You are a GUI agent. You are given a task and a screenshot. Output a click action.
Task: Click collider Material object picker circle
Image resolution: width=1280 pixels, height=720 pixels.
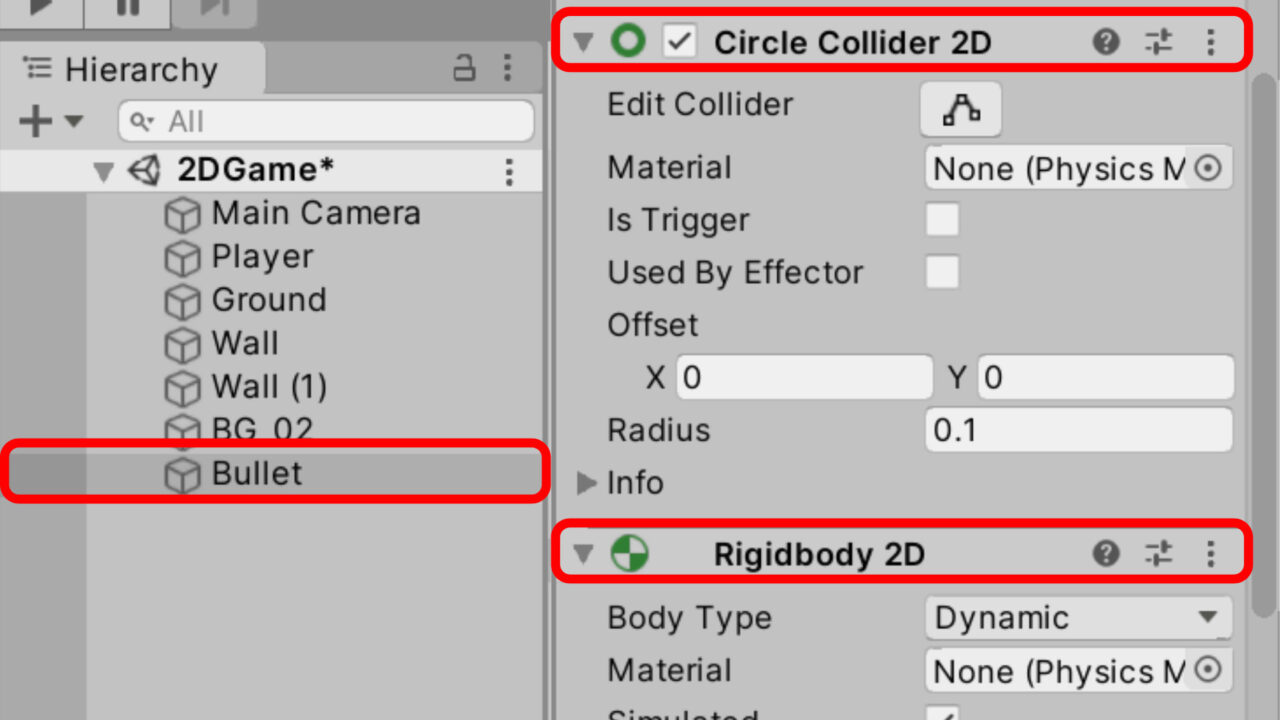tap(1208, 168)
